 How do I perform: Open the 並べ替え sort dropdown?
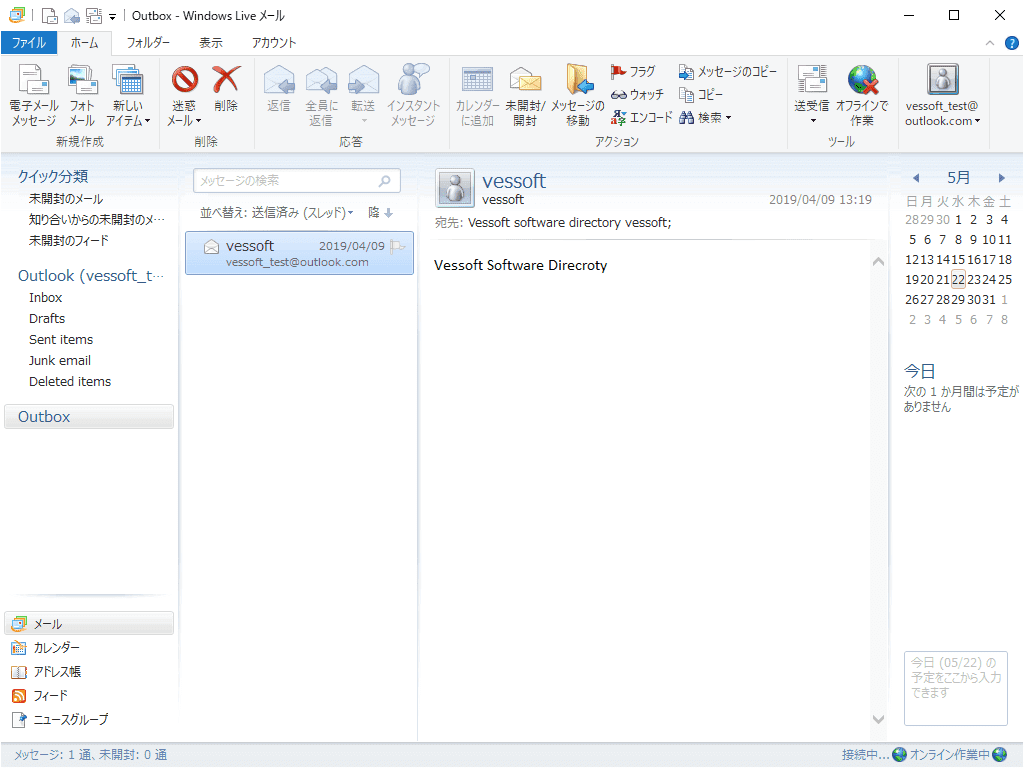pyautogui.click(x=276, y=213)
